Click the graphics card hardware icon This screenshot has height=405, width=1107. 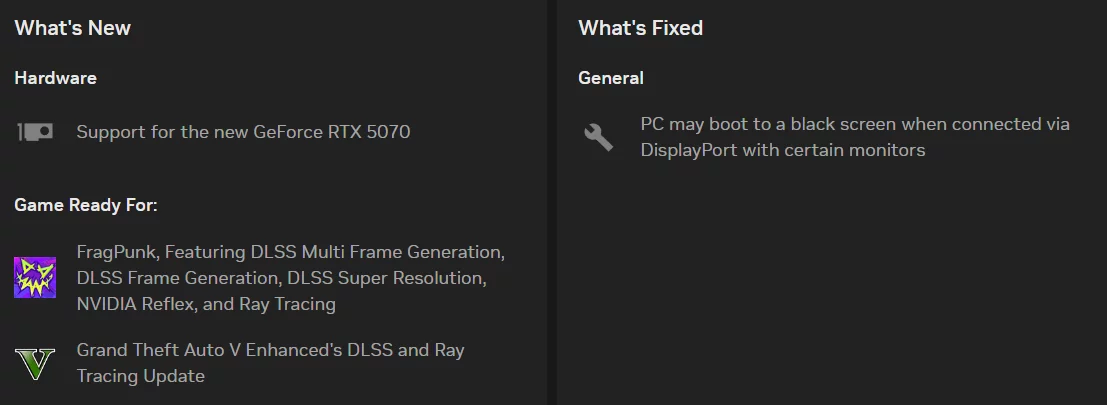35,132
